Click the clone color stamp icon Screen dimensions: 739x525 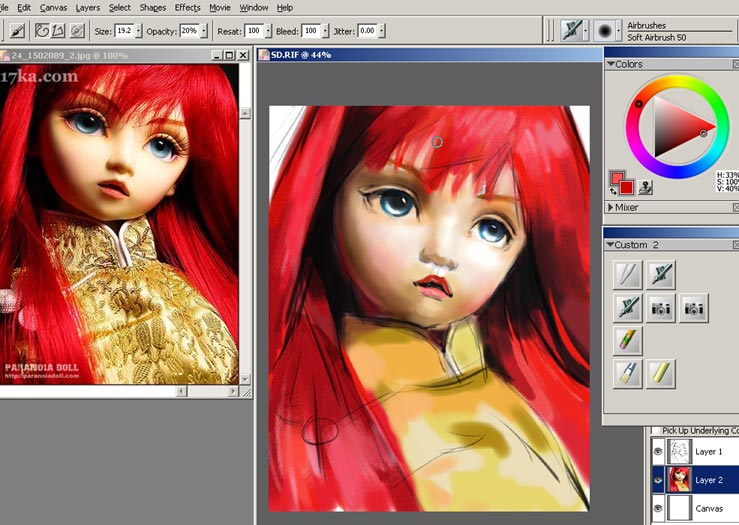click(x=646, y=187)
